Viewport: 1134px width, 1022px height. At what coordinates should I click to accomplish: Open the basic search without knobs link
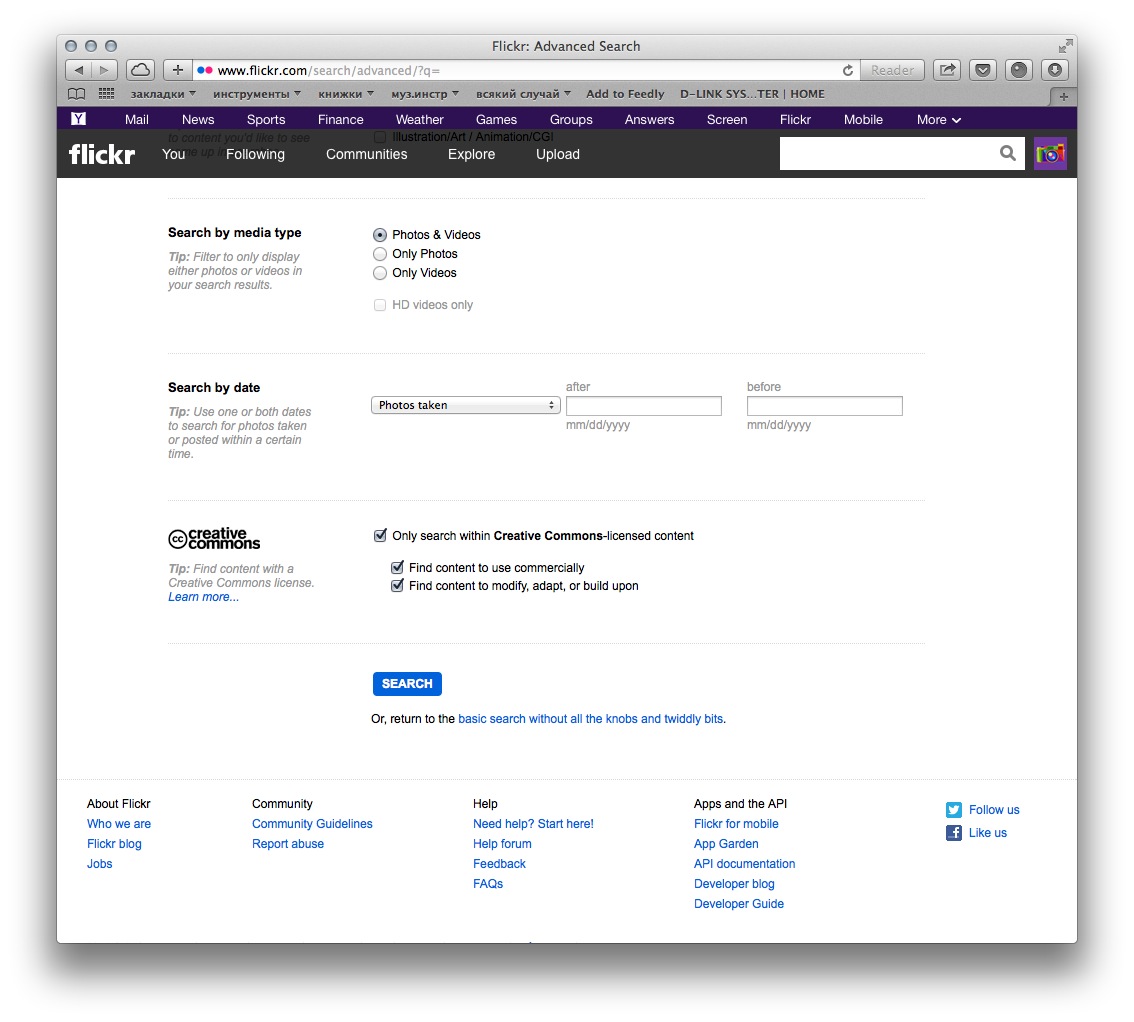tap(591, 719)
